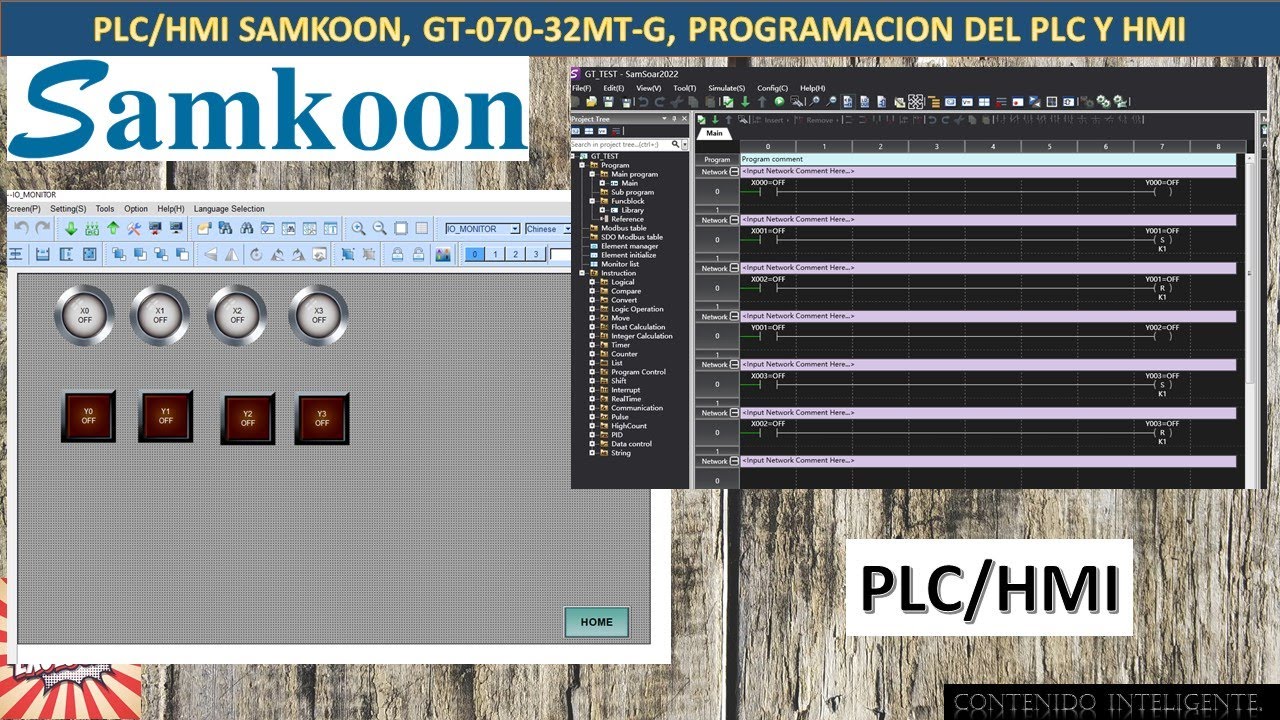Click the undo icon in HMI editor toolbar
The width and height of the screenshot is (1280, 720).
pyautogui.click(x=22, y=229)
